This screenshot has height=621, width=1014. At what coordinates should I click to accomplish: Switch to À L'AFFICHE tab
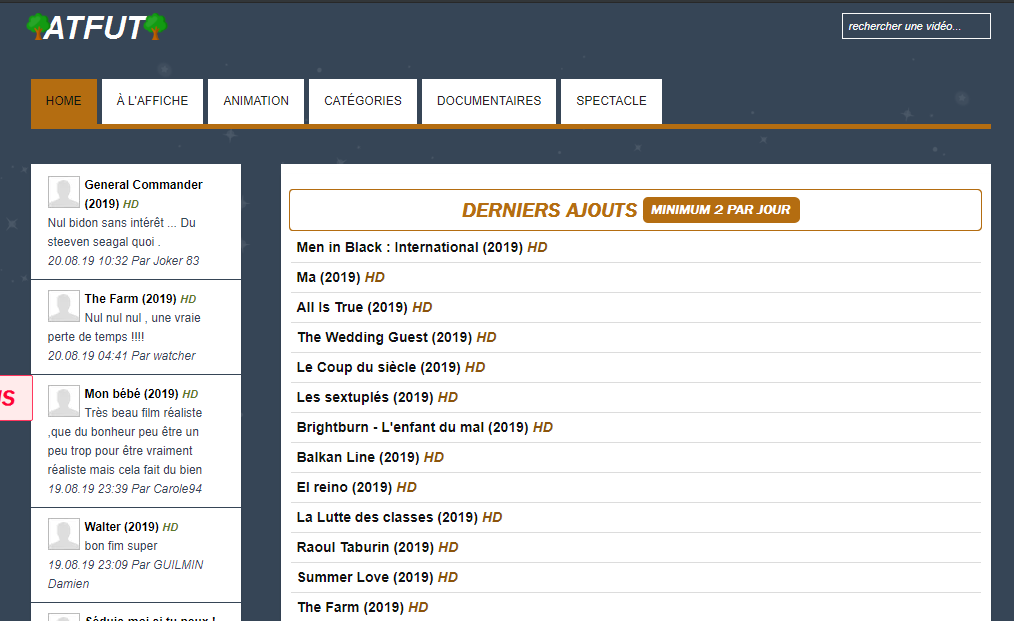click(x=153, y=101)
